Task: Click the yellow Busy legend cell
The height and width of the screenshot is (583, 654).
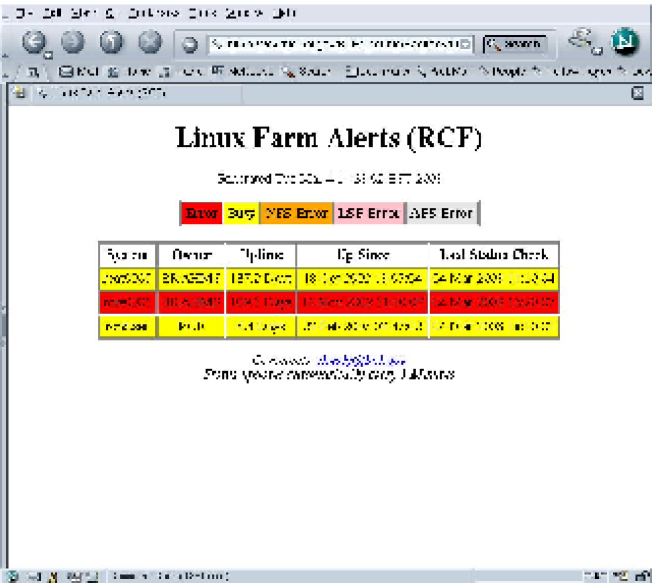Action: pos(241,213)
